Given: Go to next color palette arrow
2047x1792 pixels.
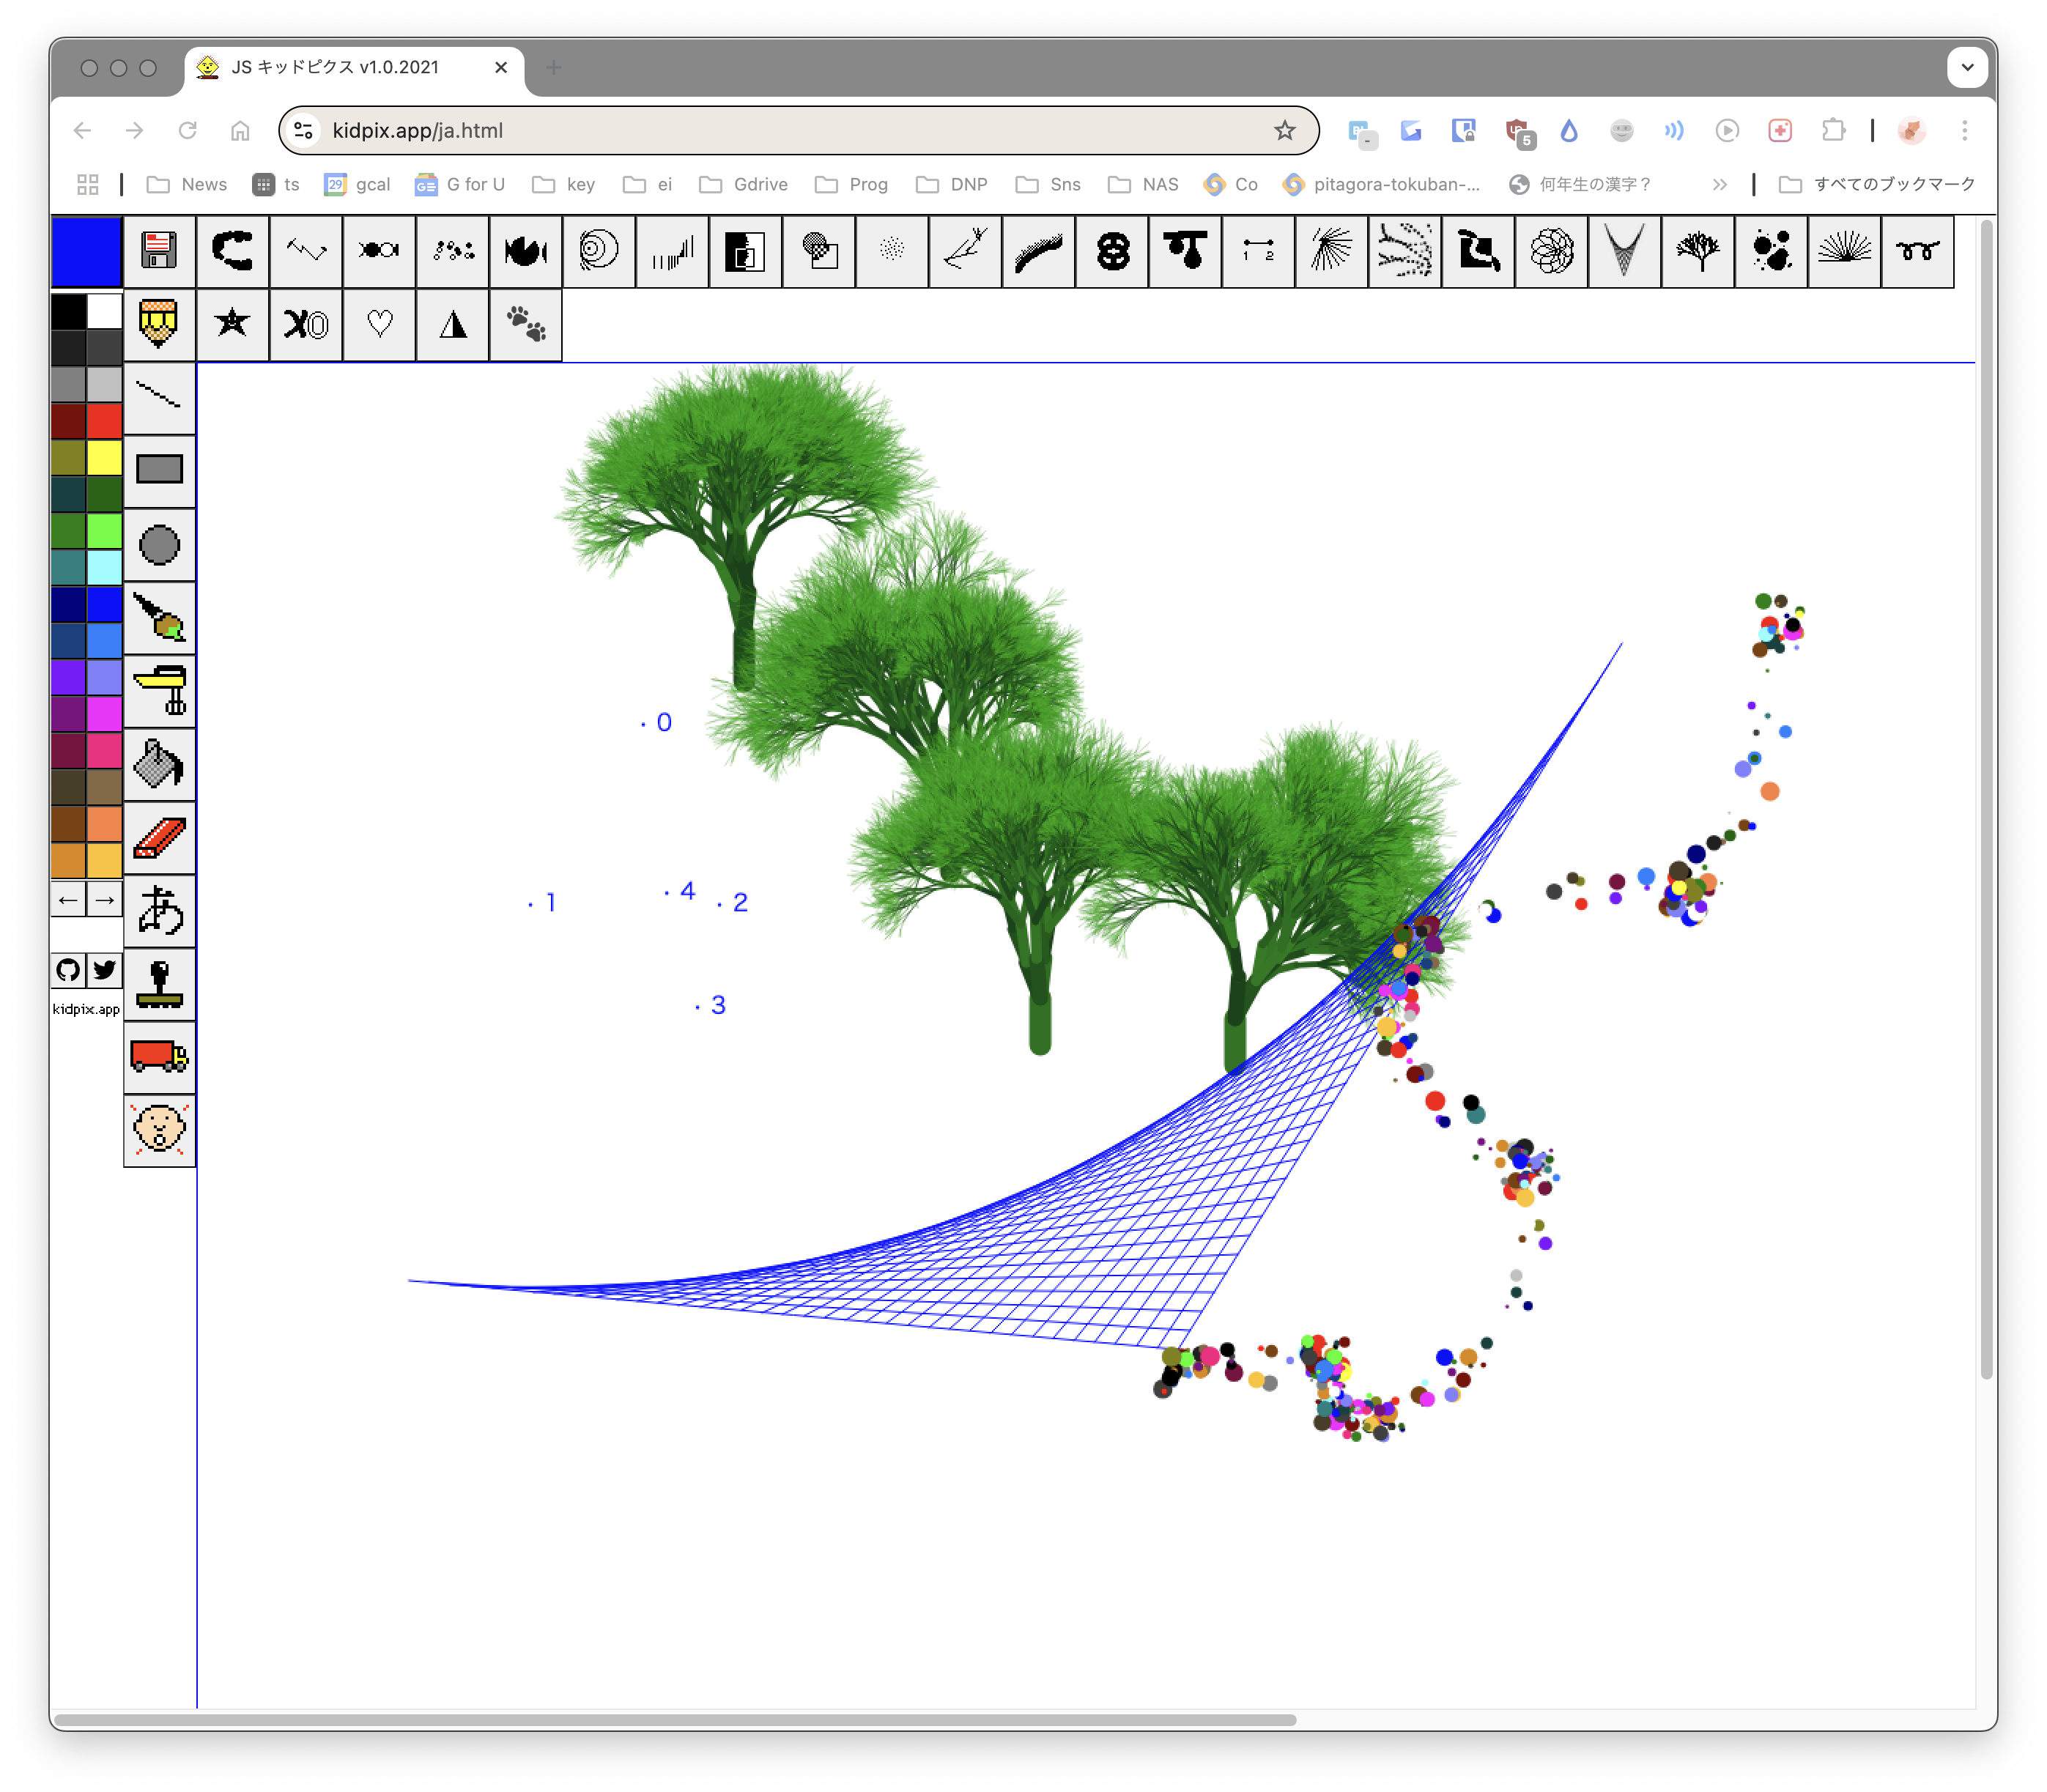Looking at the screenshot, I should (104, 899).
